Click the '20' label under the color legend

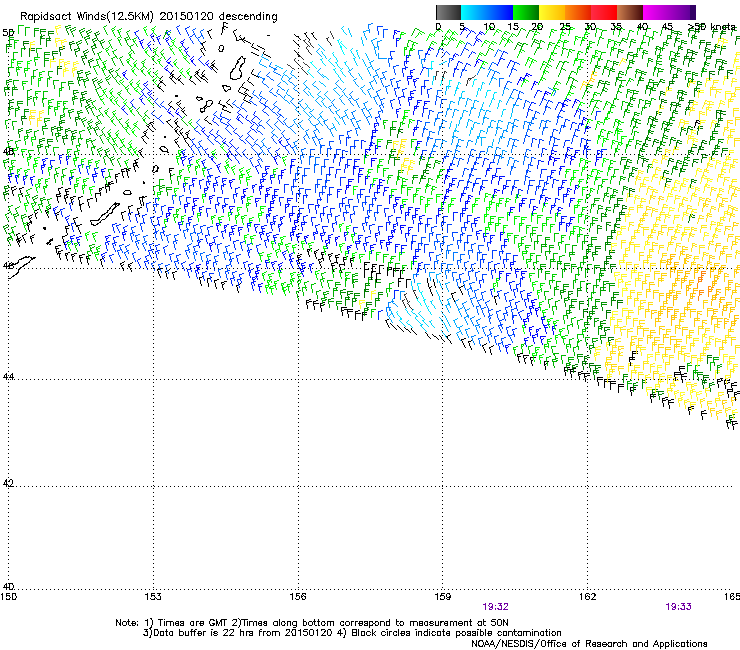538,27
